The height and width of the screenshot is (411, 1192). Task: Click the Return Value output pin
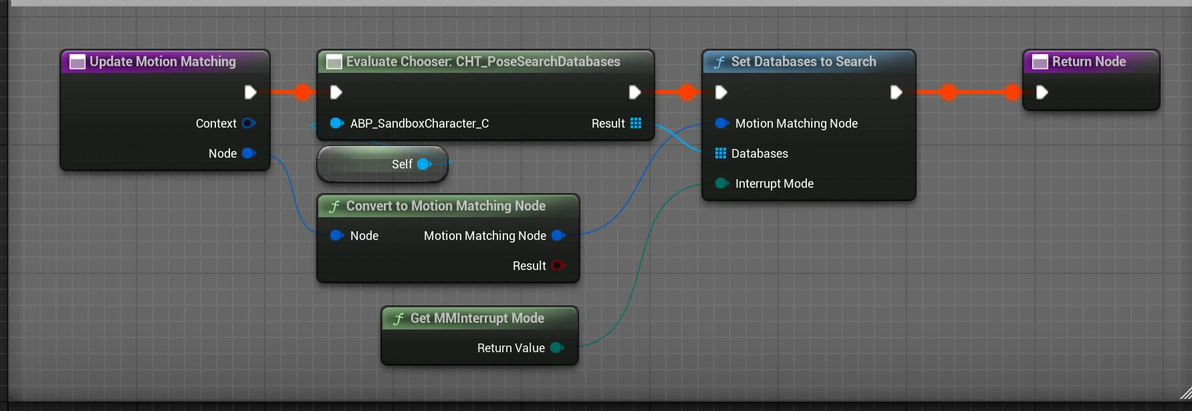tap(556, 348)
